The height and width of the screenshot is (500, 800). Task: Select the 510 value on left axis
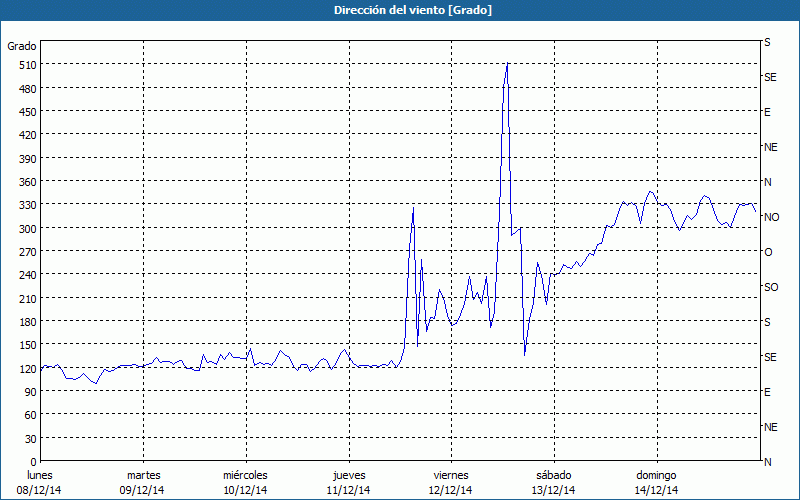[x=26, y=65]
